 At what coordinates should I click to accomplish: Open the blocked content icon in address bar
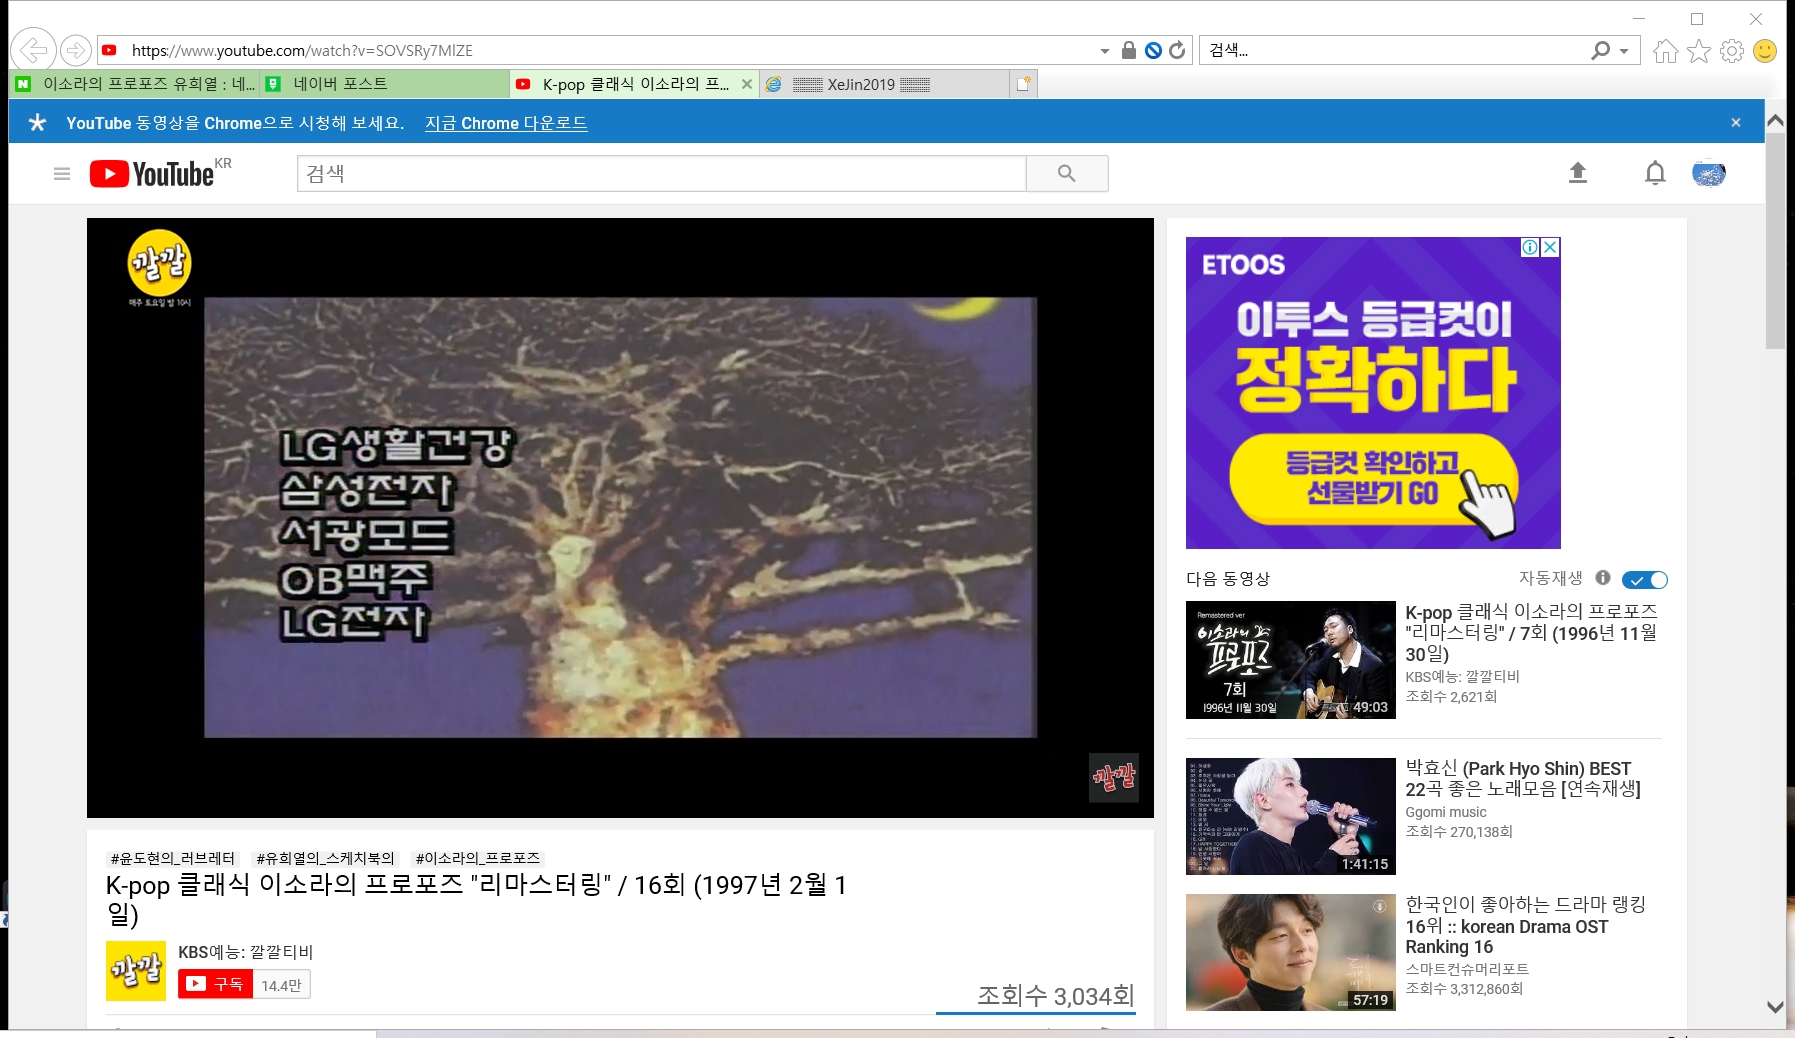pos(1153,50)
